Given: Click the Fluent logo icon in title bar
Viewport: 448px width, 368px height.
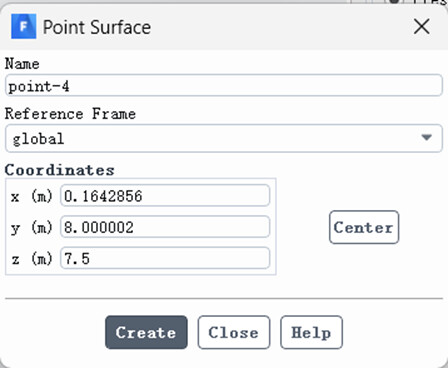Looking at the screenshot, I should tap(23, 26).
